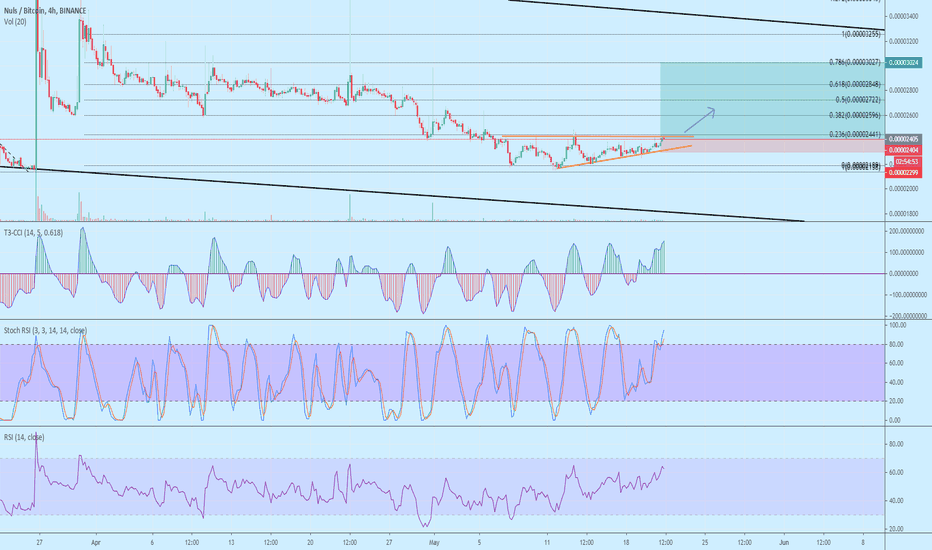Click the 13 date label on the time axis

click(231, 542)
